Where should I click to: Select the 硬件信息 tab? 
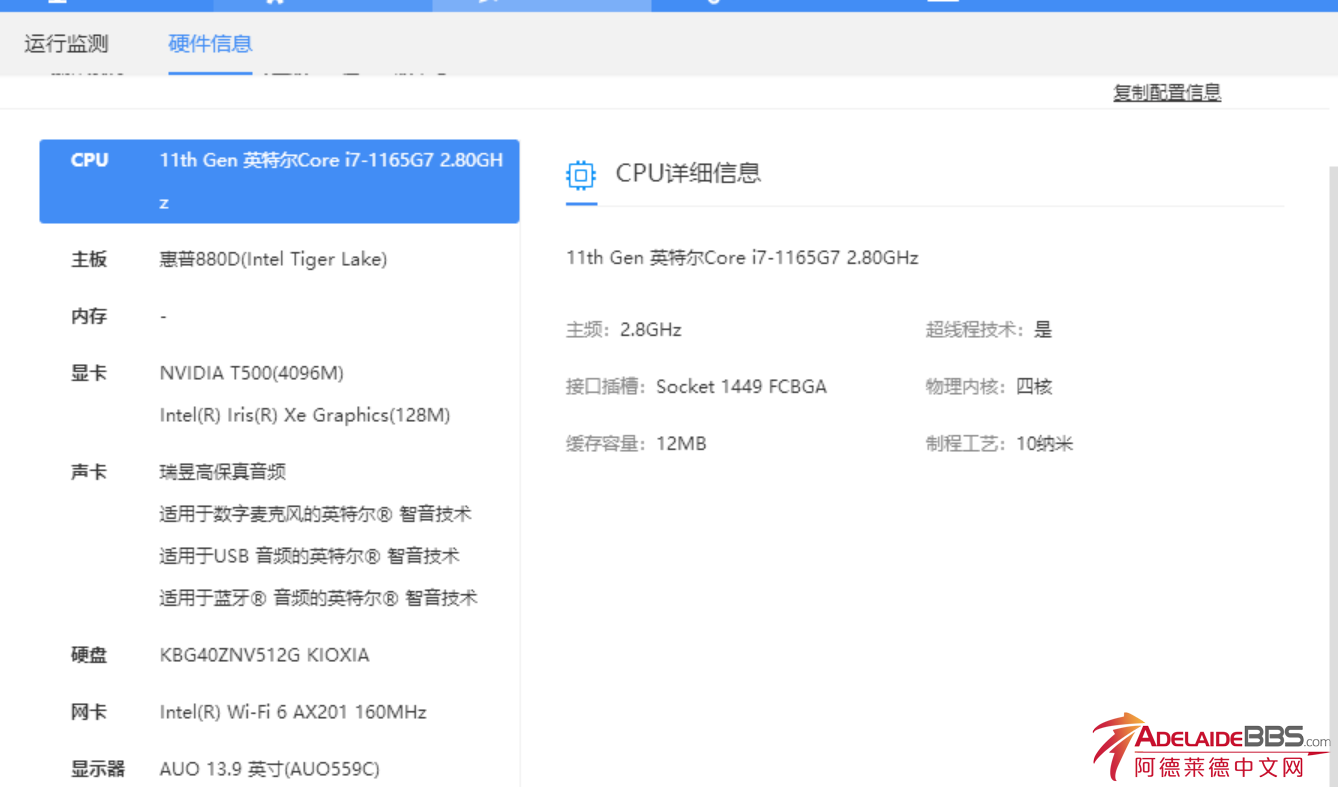tap(210, 44)
